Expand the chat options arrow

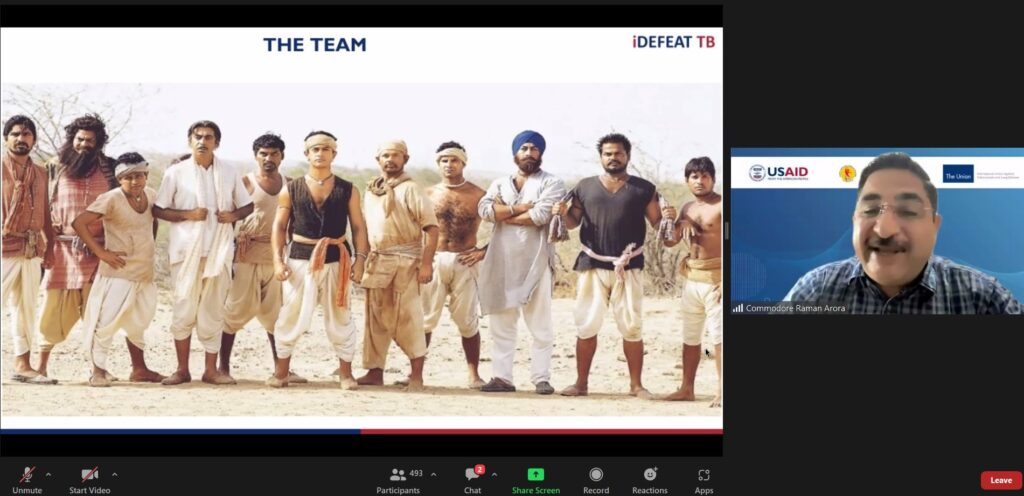494,473
